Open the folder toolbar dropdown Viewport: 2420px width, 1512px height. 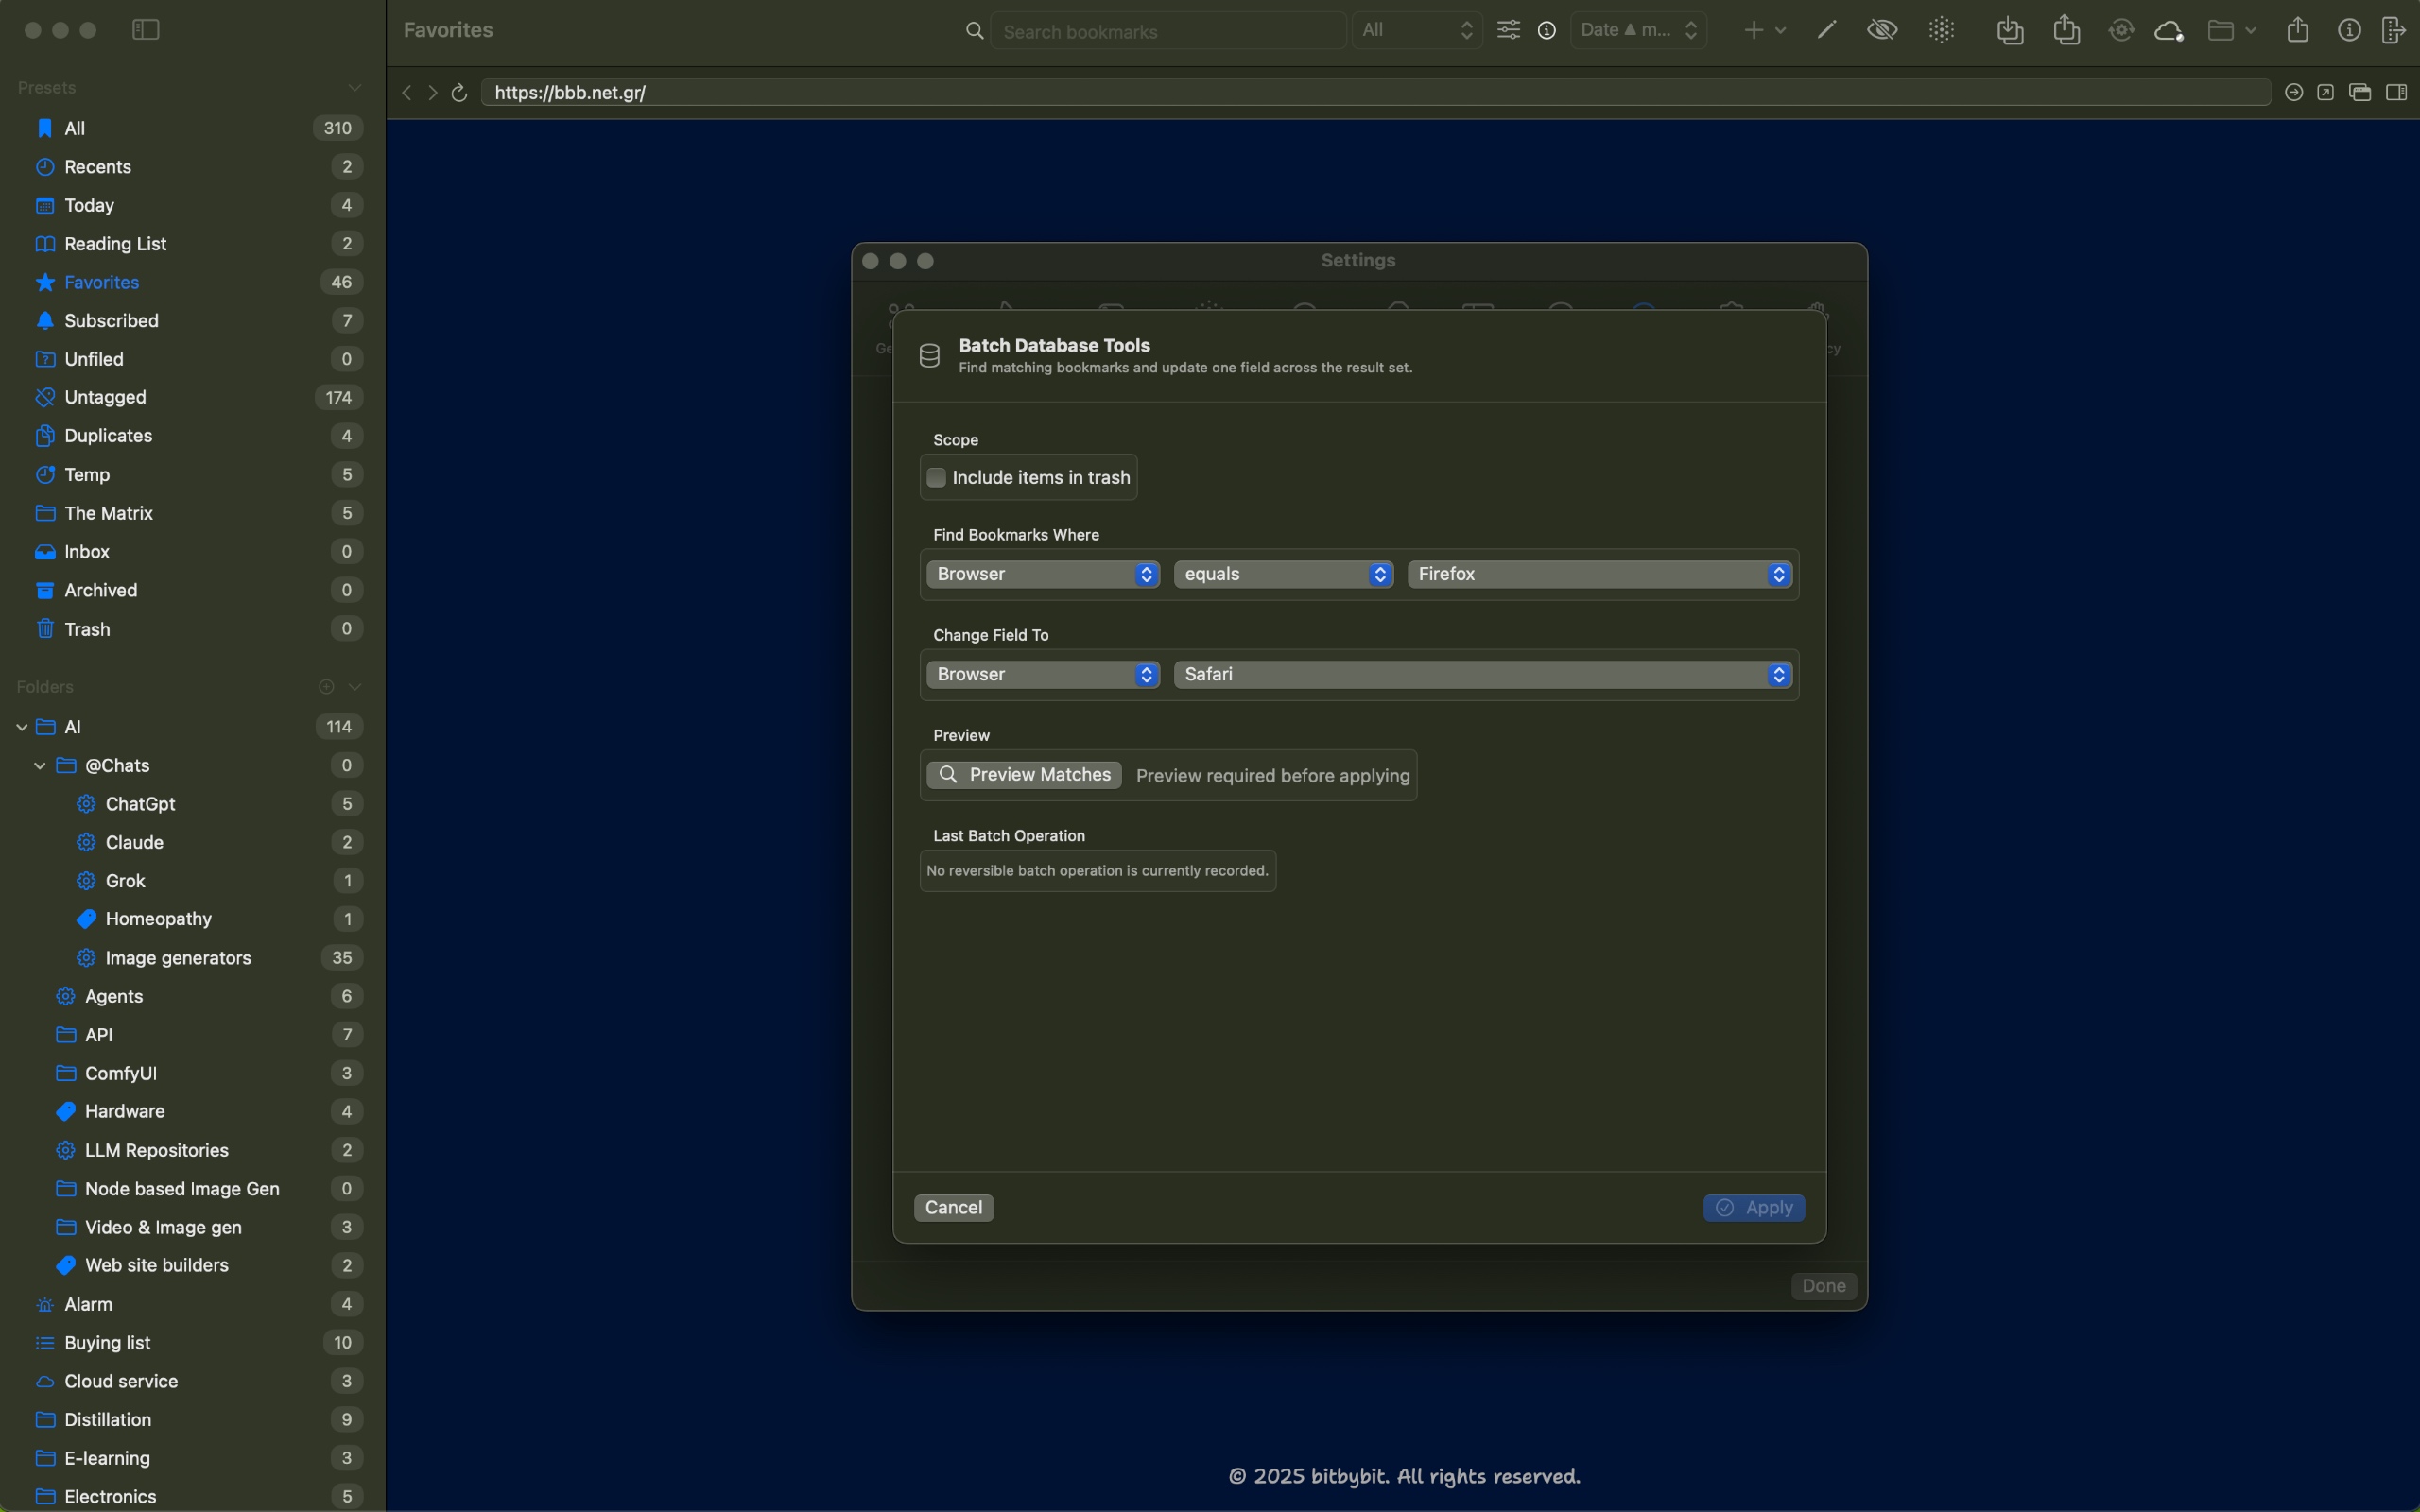tap(2231, 30)
